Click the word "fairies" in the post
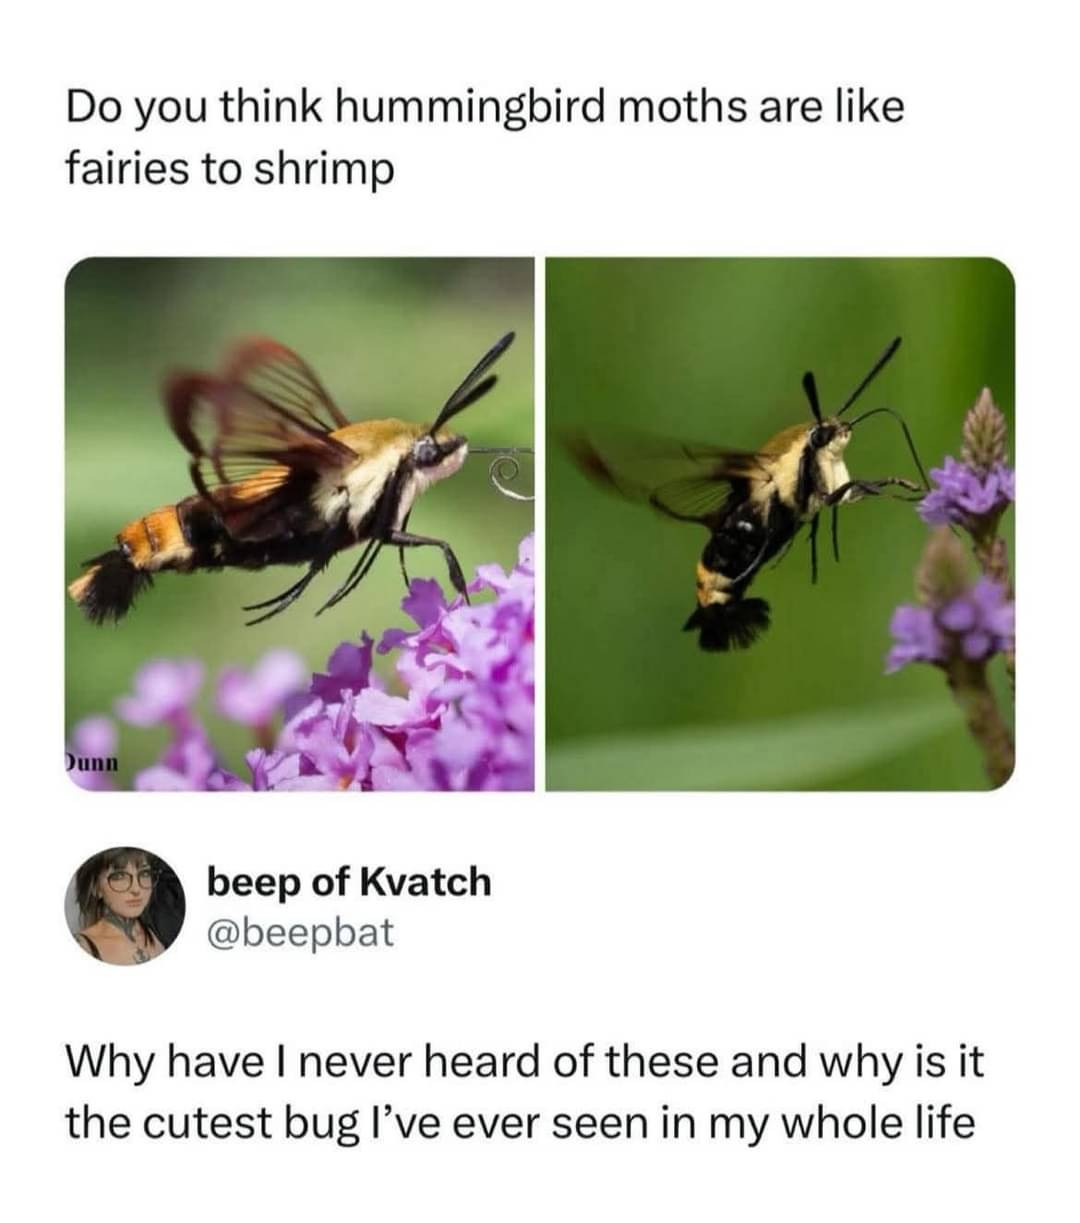The image size is (1080, 1223). click(128, 168)
